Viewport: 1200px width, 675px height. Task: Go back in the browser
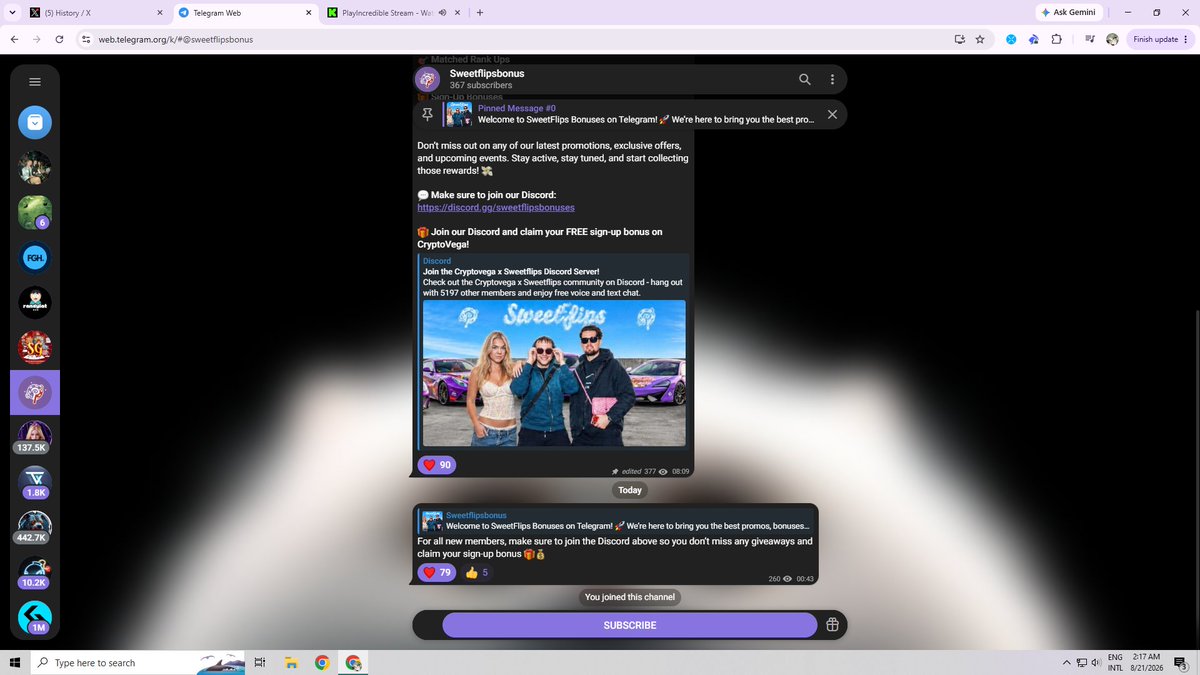[14, 39]
